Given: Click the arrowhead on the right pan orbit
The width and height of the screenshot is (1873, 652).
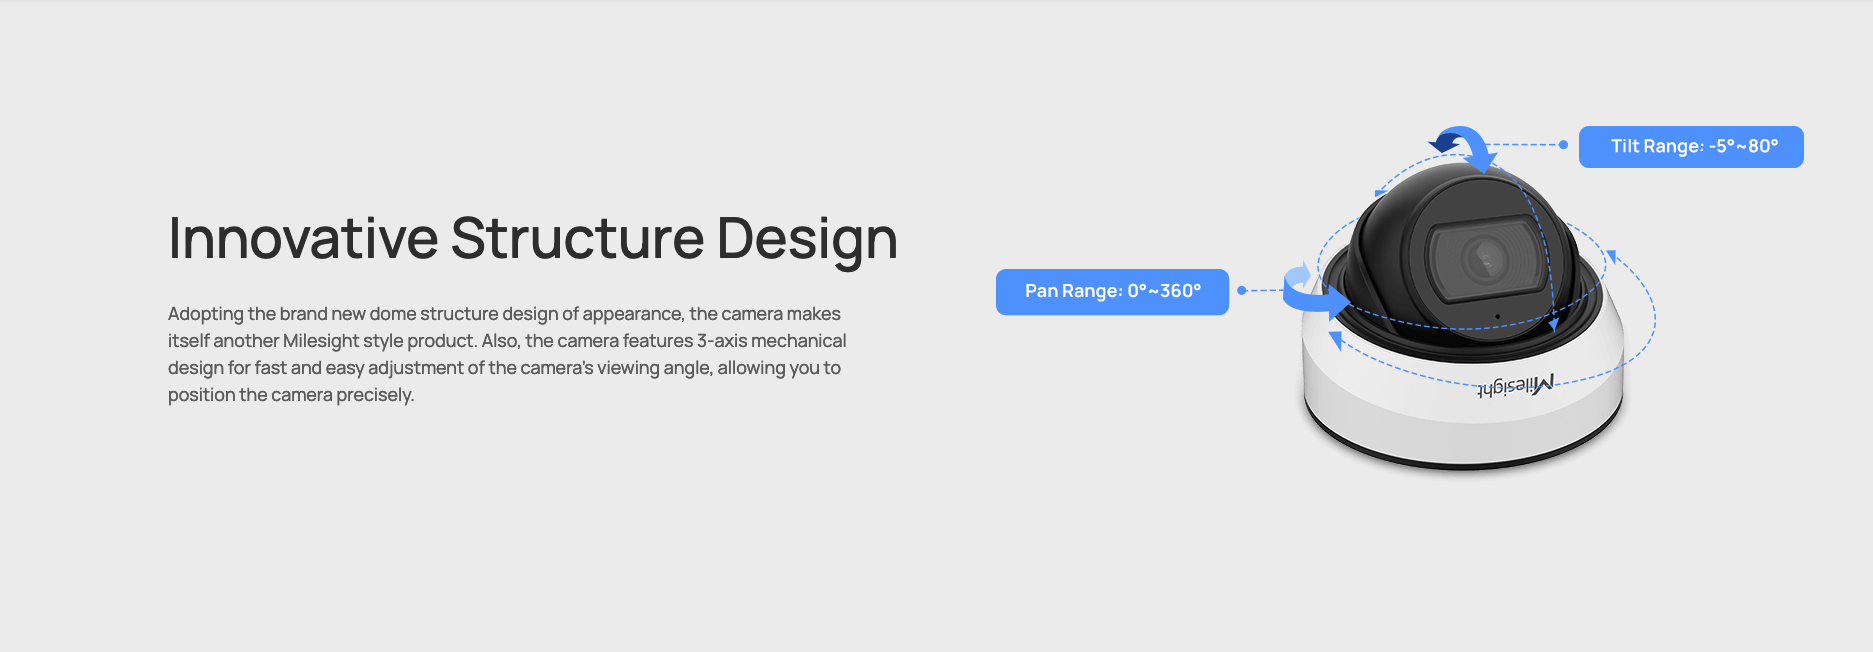Looking at the screenshot, I should pyautogui.click(x=1612, y=256).
